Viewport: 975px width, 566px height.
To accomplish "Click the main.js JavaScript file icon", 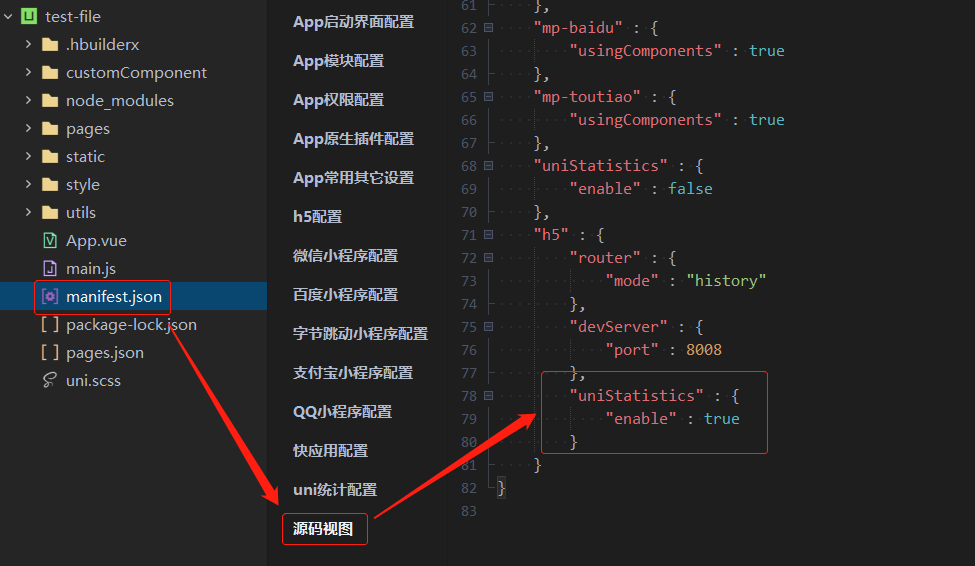I will coord(50,269).
